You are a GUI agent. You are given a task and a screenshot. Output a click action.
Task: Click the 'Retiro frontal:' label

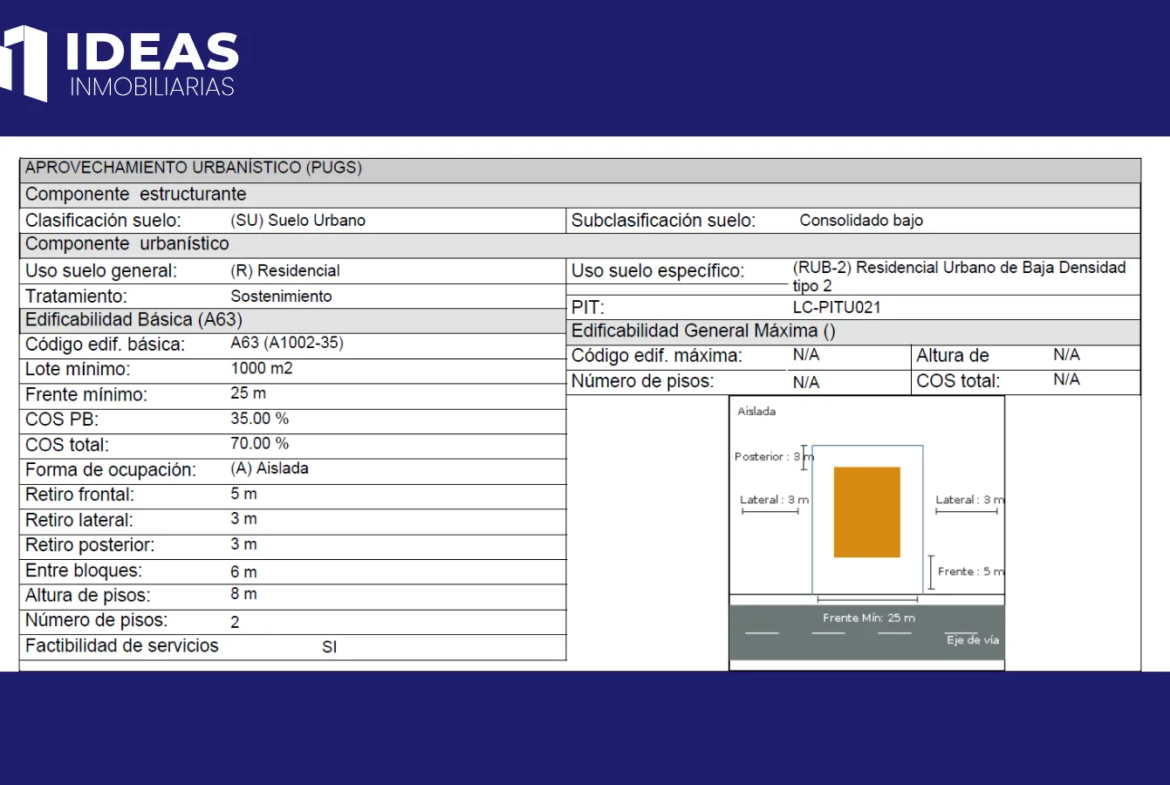click(x=80, y=494)
